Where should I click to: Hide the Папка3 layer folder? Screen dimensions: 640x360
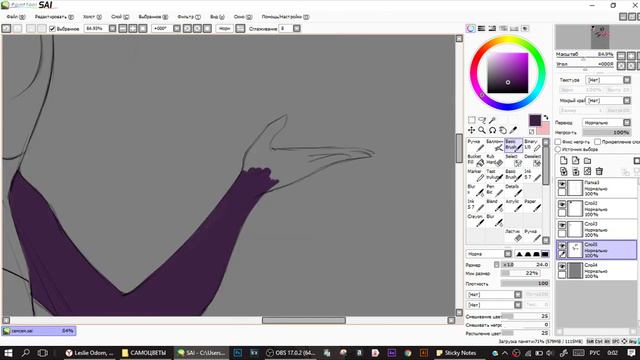click(x=562, y=184)
